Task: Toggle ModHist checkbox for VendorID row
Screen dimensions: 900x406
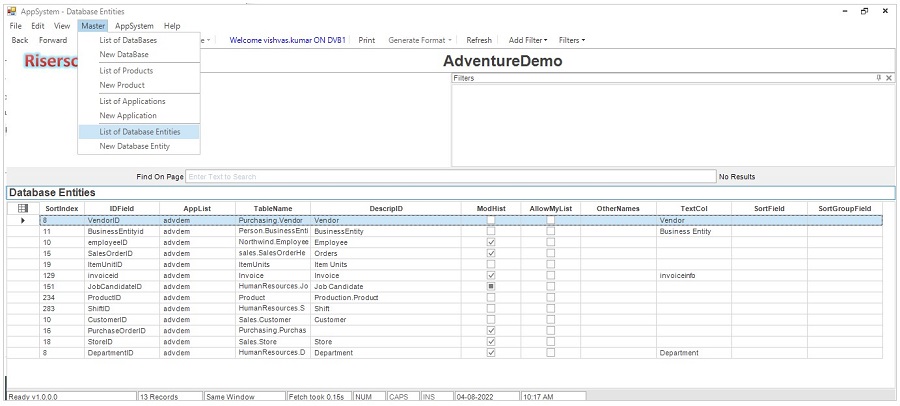Action: click(491, 220)
